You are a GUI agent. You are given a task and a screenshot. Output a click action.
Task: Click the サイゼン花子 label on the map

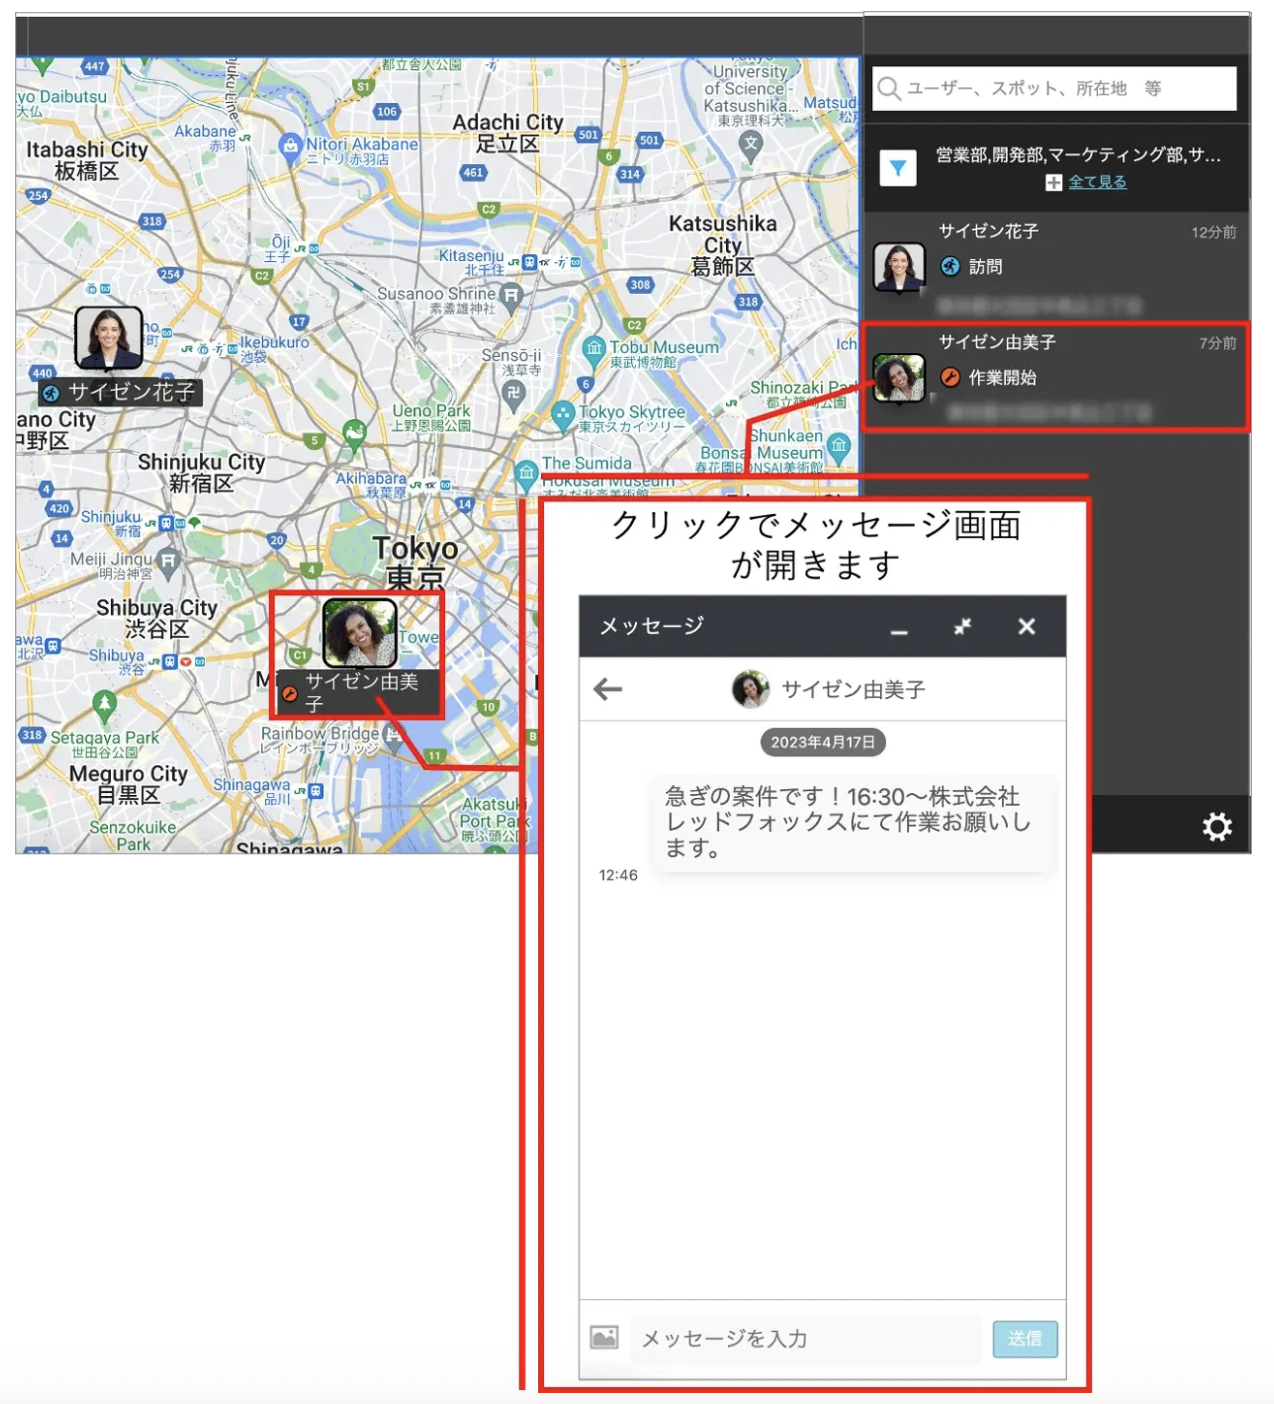click(x=121, y=392)
